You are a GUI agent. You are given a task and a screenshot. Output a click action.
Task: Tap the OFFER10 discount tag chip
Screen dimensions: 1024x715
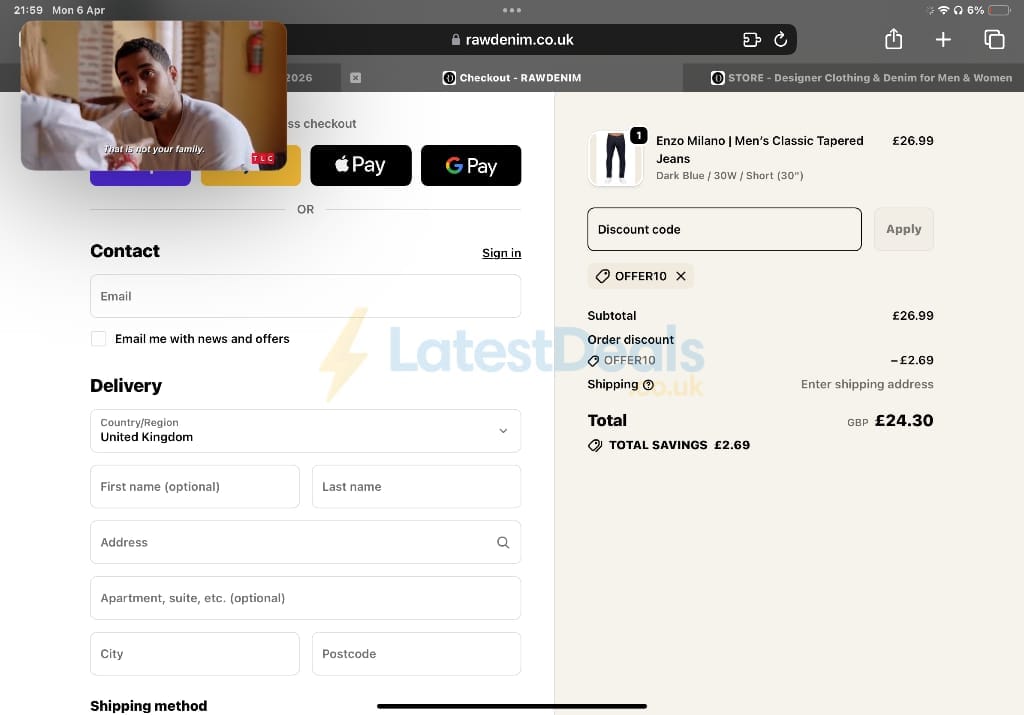tap(640, 276)
